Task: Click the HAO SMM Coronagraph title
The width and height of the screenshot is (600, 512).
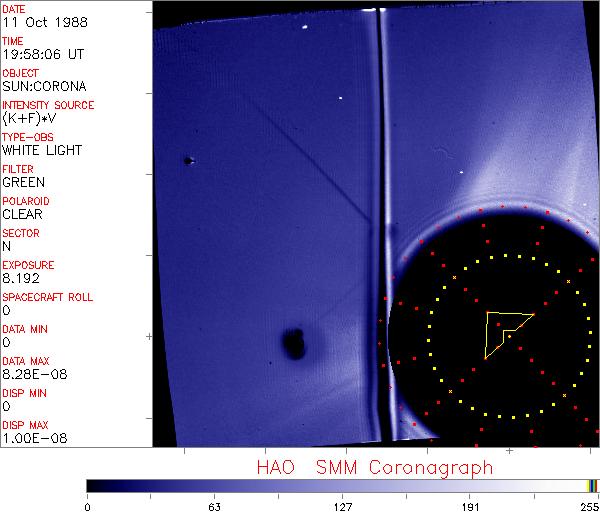Action: [375, 467]
